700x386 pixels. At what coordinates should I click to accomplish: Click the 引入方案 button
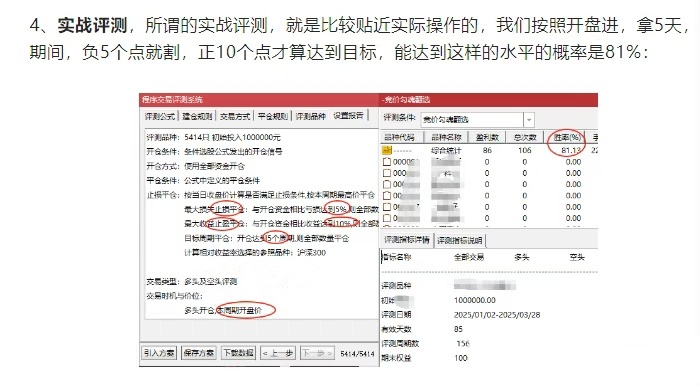coord(159,353)
